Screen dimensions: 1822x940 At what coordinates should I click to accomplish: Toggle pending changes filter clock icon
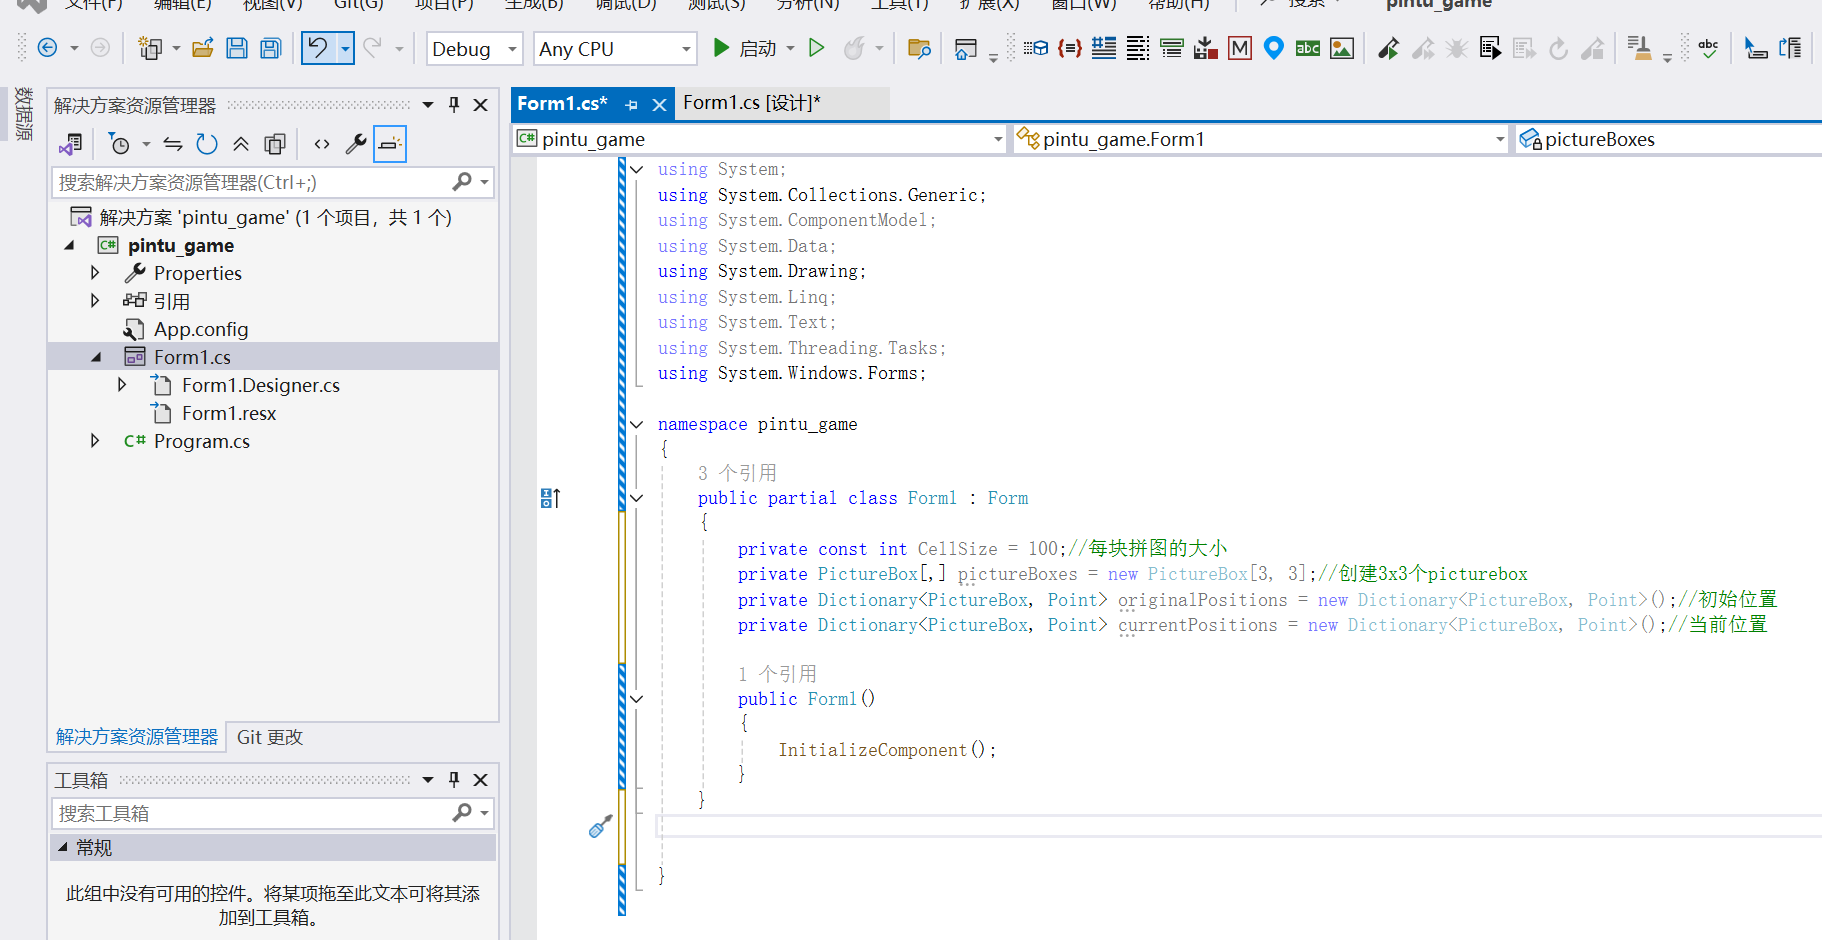coord(120,144)
